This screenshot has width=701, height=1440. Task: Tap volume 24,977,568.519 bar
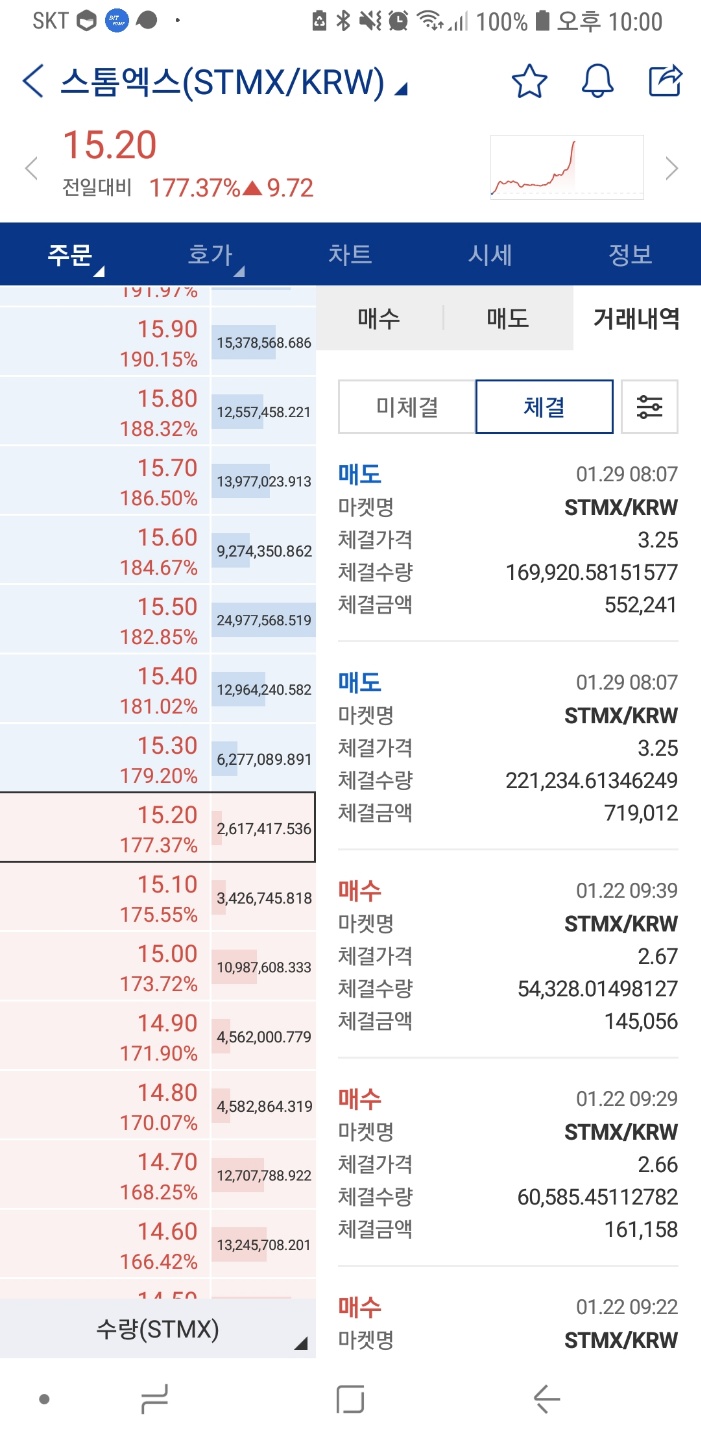(264, 620)
